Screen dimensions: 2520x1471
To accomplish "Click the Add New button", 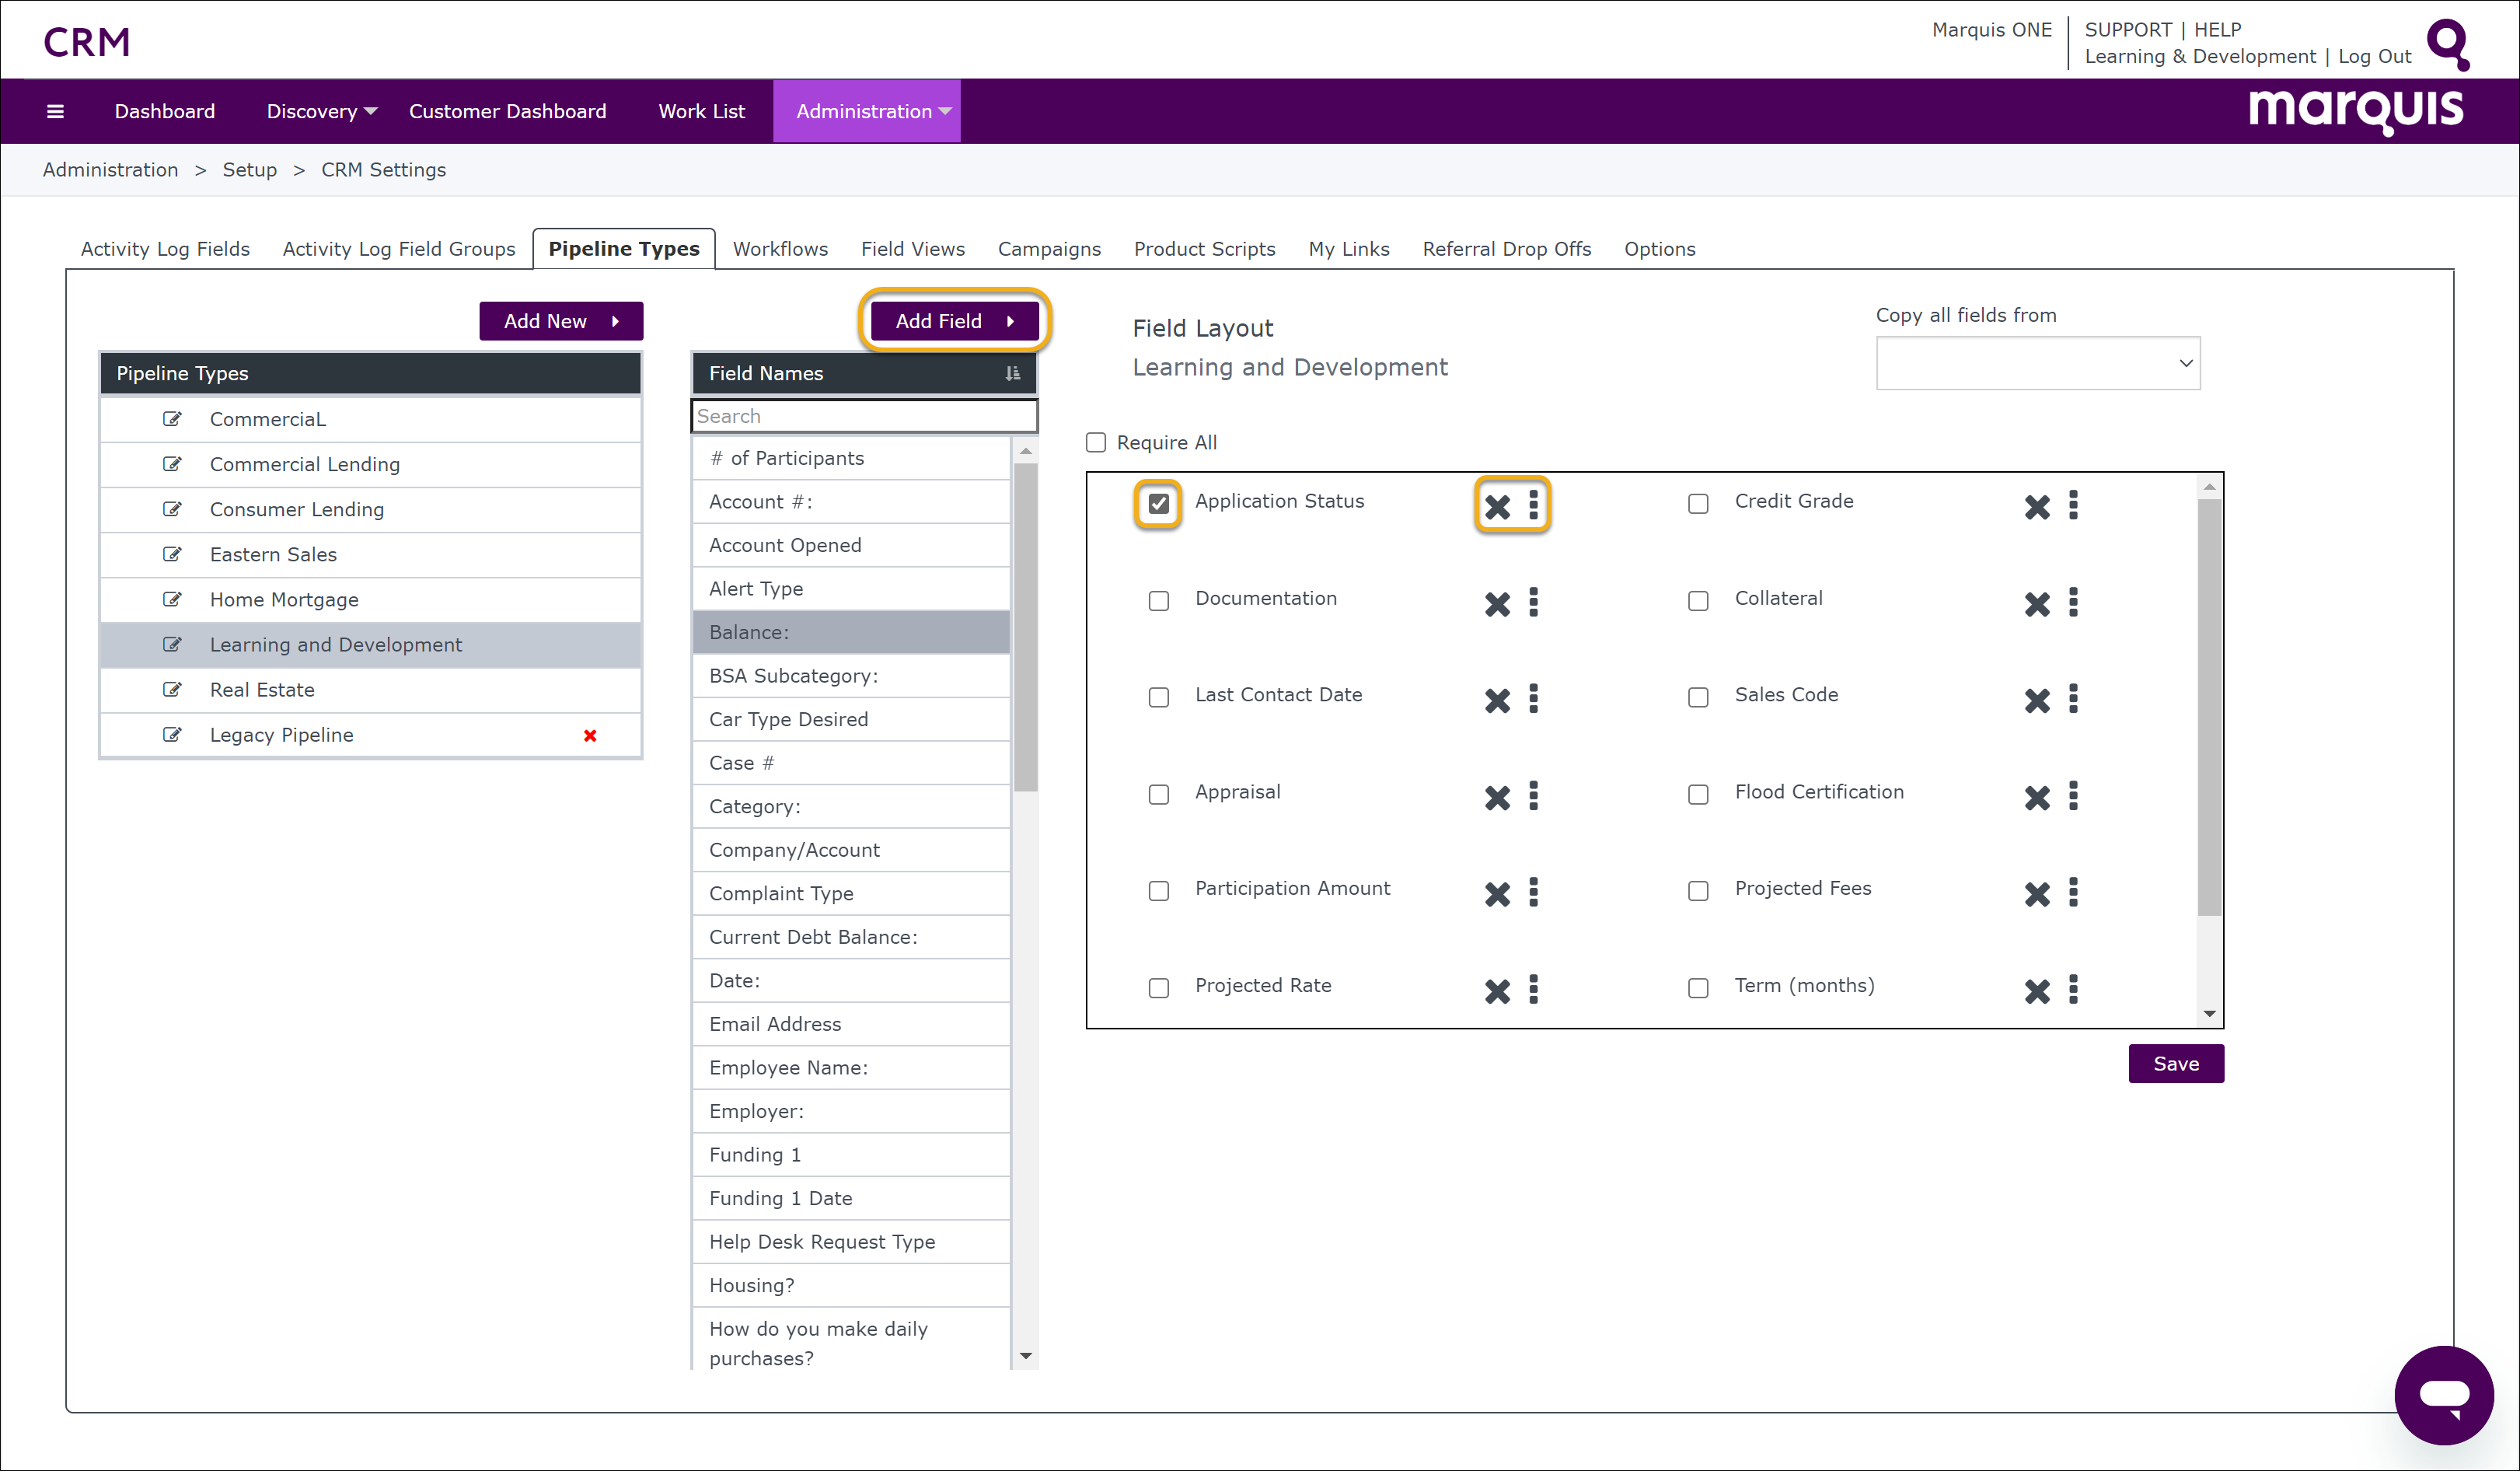I will click(561, 321).
